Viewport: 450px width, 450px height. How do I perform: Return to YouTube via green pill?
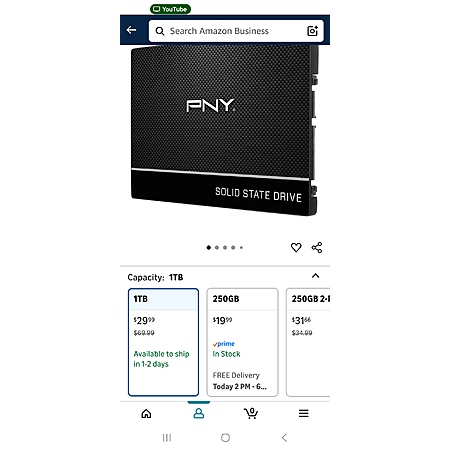(x=170, y=9)
